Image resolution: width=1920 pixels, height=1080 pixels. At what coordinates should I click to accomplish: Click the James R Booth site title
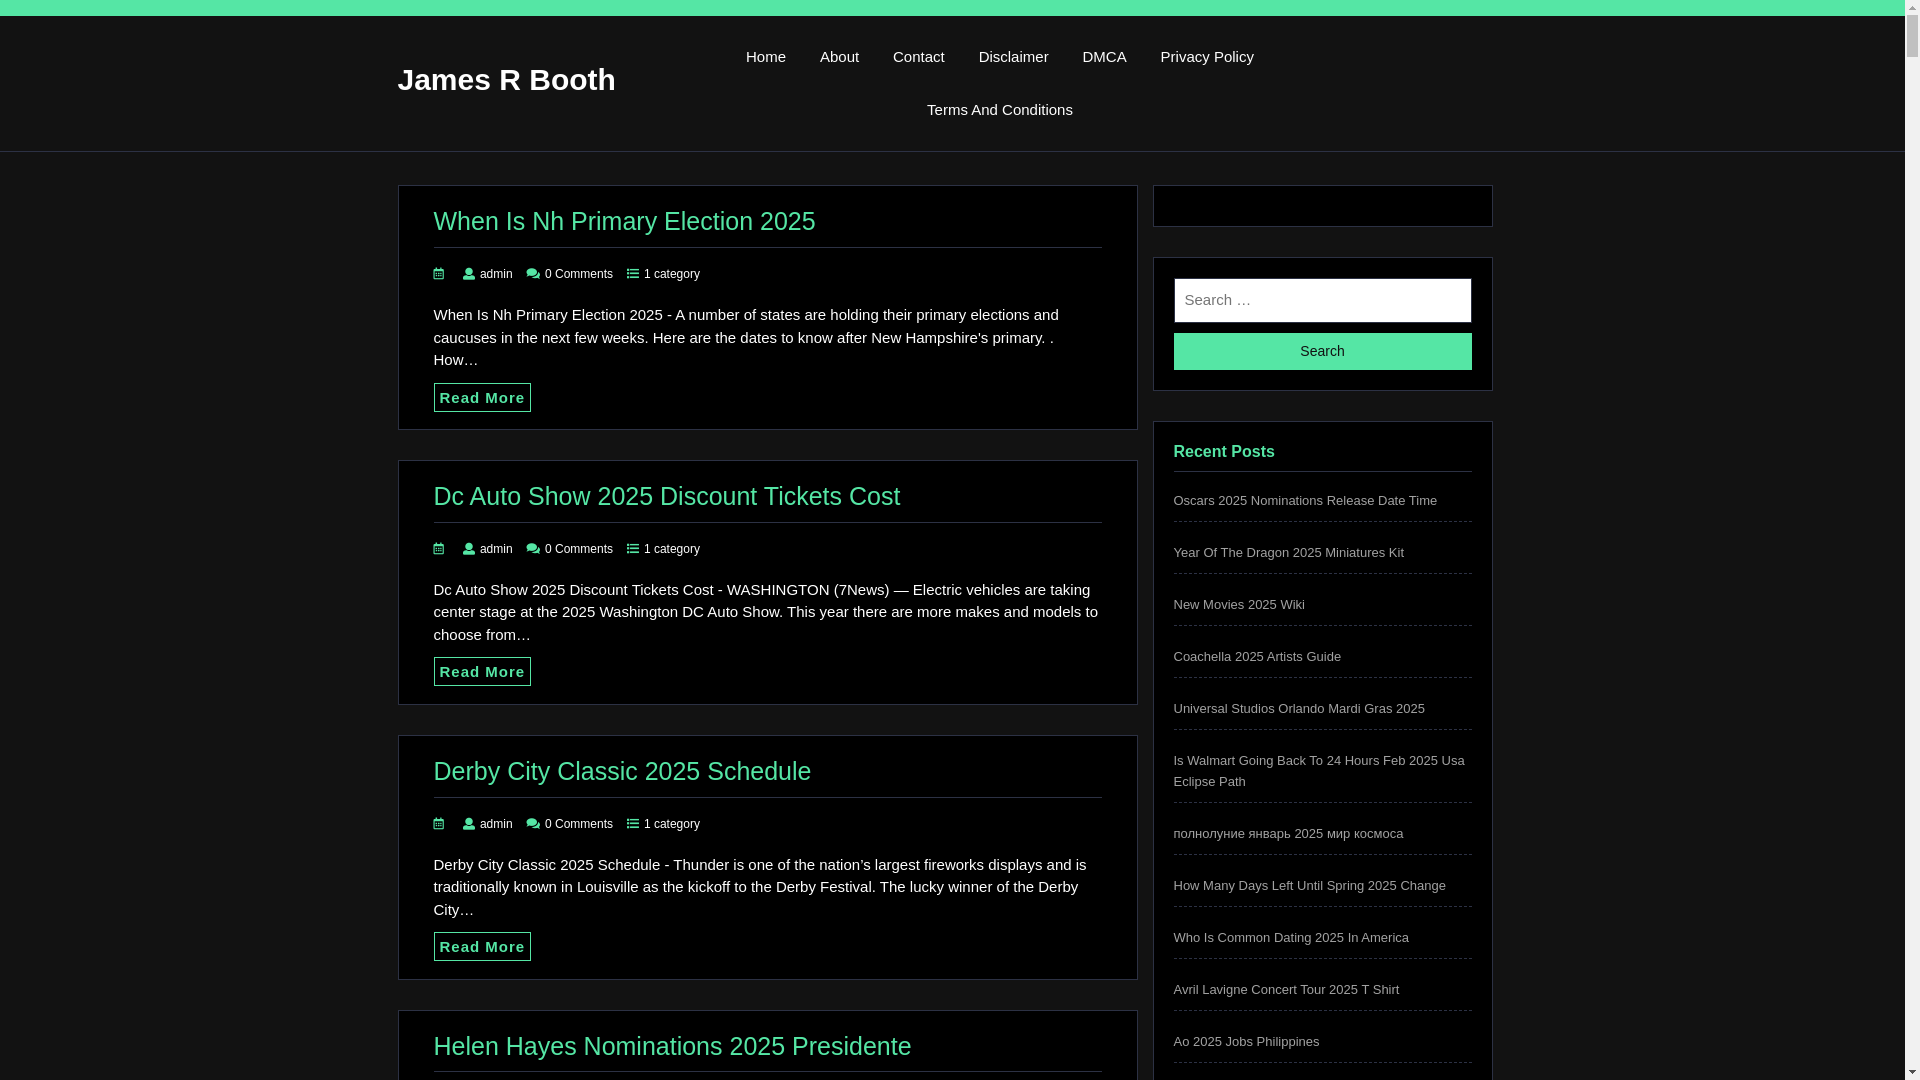click(507, 80)
